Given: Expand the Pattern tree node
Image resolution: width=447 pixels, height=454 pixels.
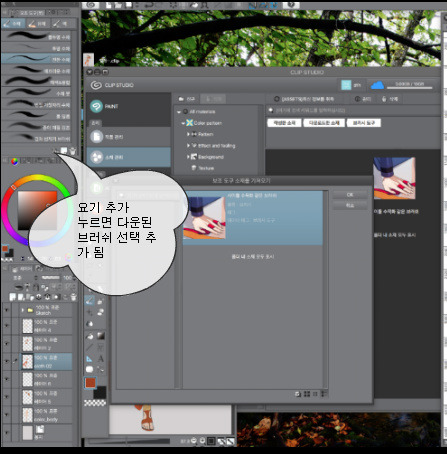Looking at the screenshot, I should click(188, 134).
